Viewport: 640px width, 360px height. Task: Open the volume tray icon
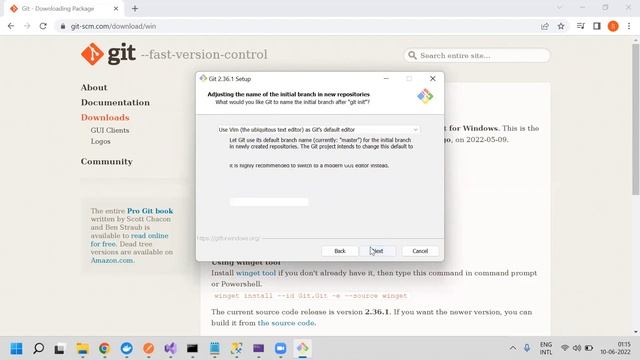[x=576, y=348]
